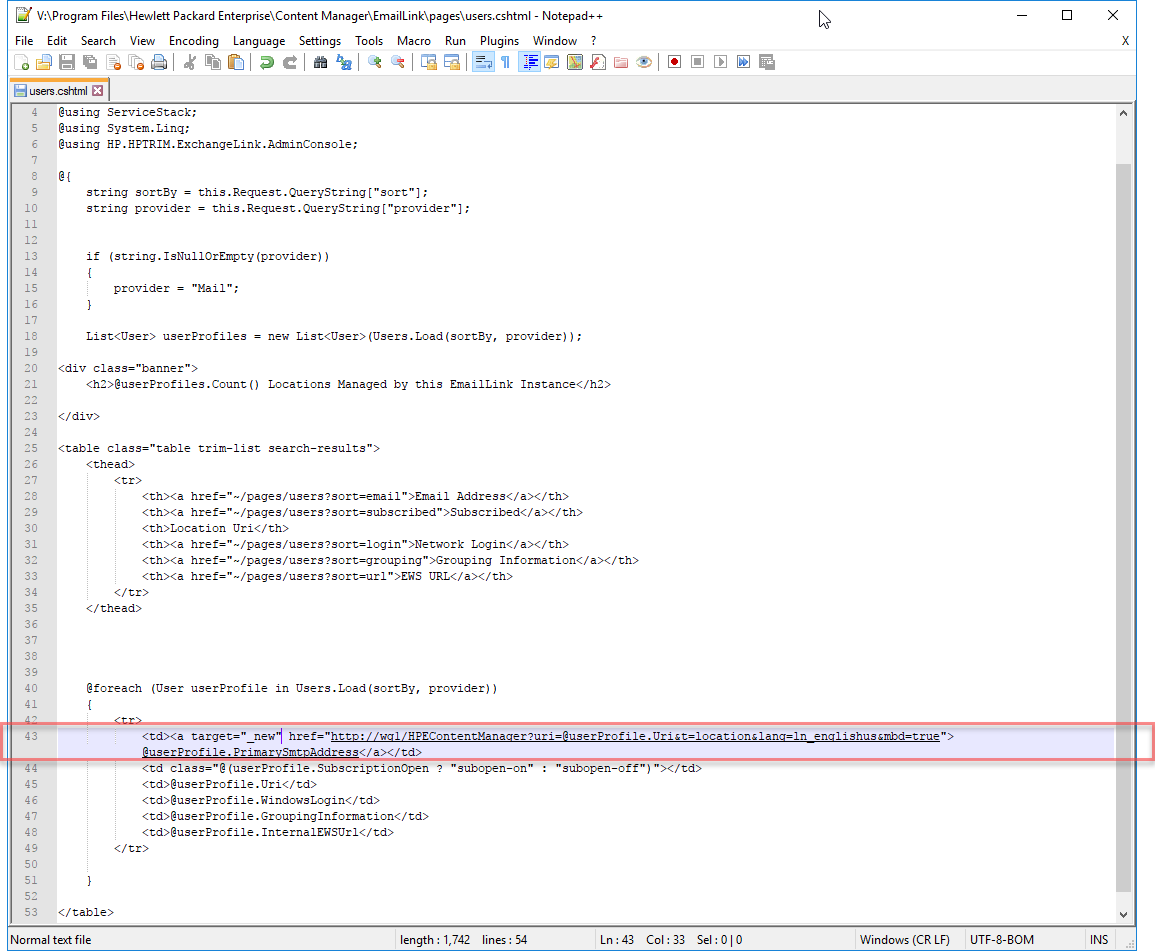Image resolution: width=1155 pixels, height=951 pixels.
Task: Close document via X at menu bar end
Action: click(x=1125, y=41)
